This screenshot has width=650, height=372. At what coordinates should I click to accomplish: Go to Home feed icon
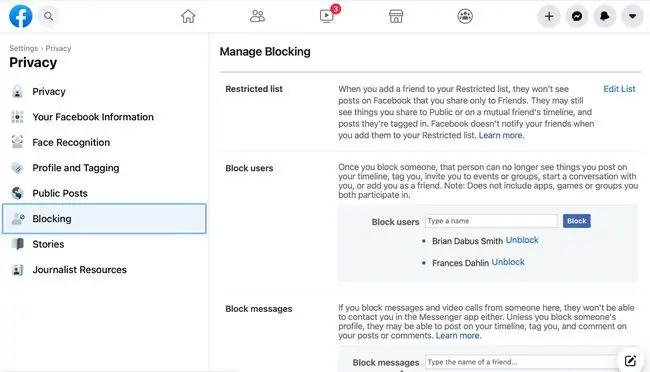(188, 16)
